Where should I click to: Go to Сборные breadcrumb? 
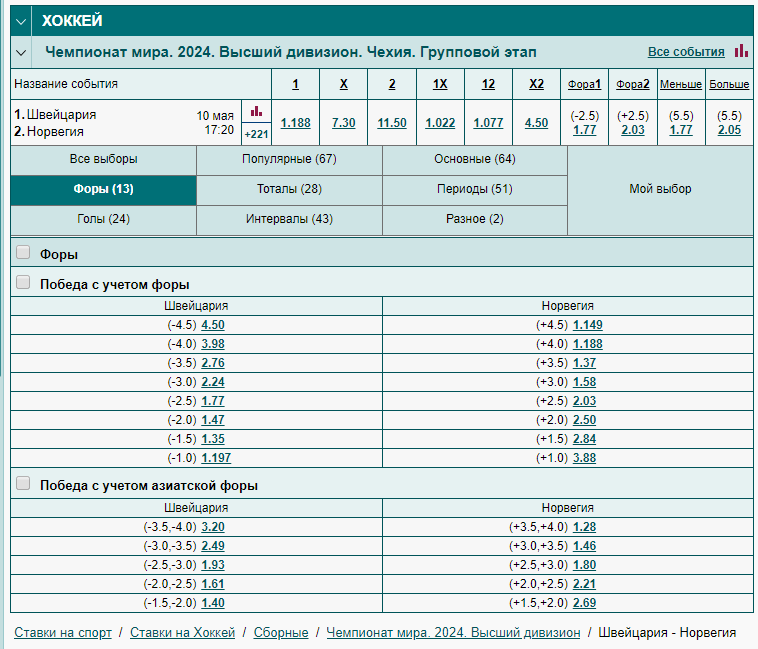tap(281, 633)
